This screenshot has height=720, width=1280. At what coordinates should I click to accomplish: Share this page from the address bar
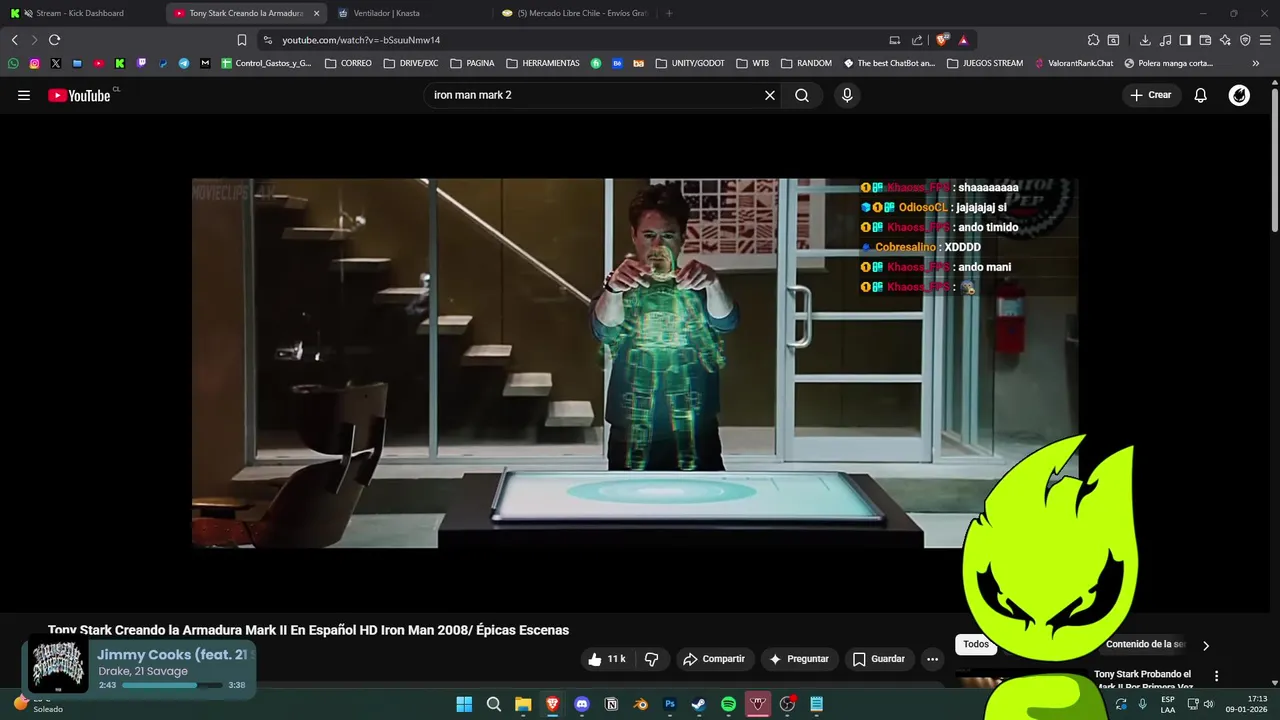click(917, 40)
